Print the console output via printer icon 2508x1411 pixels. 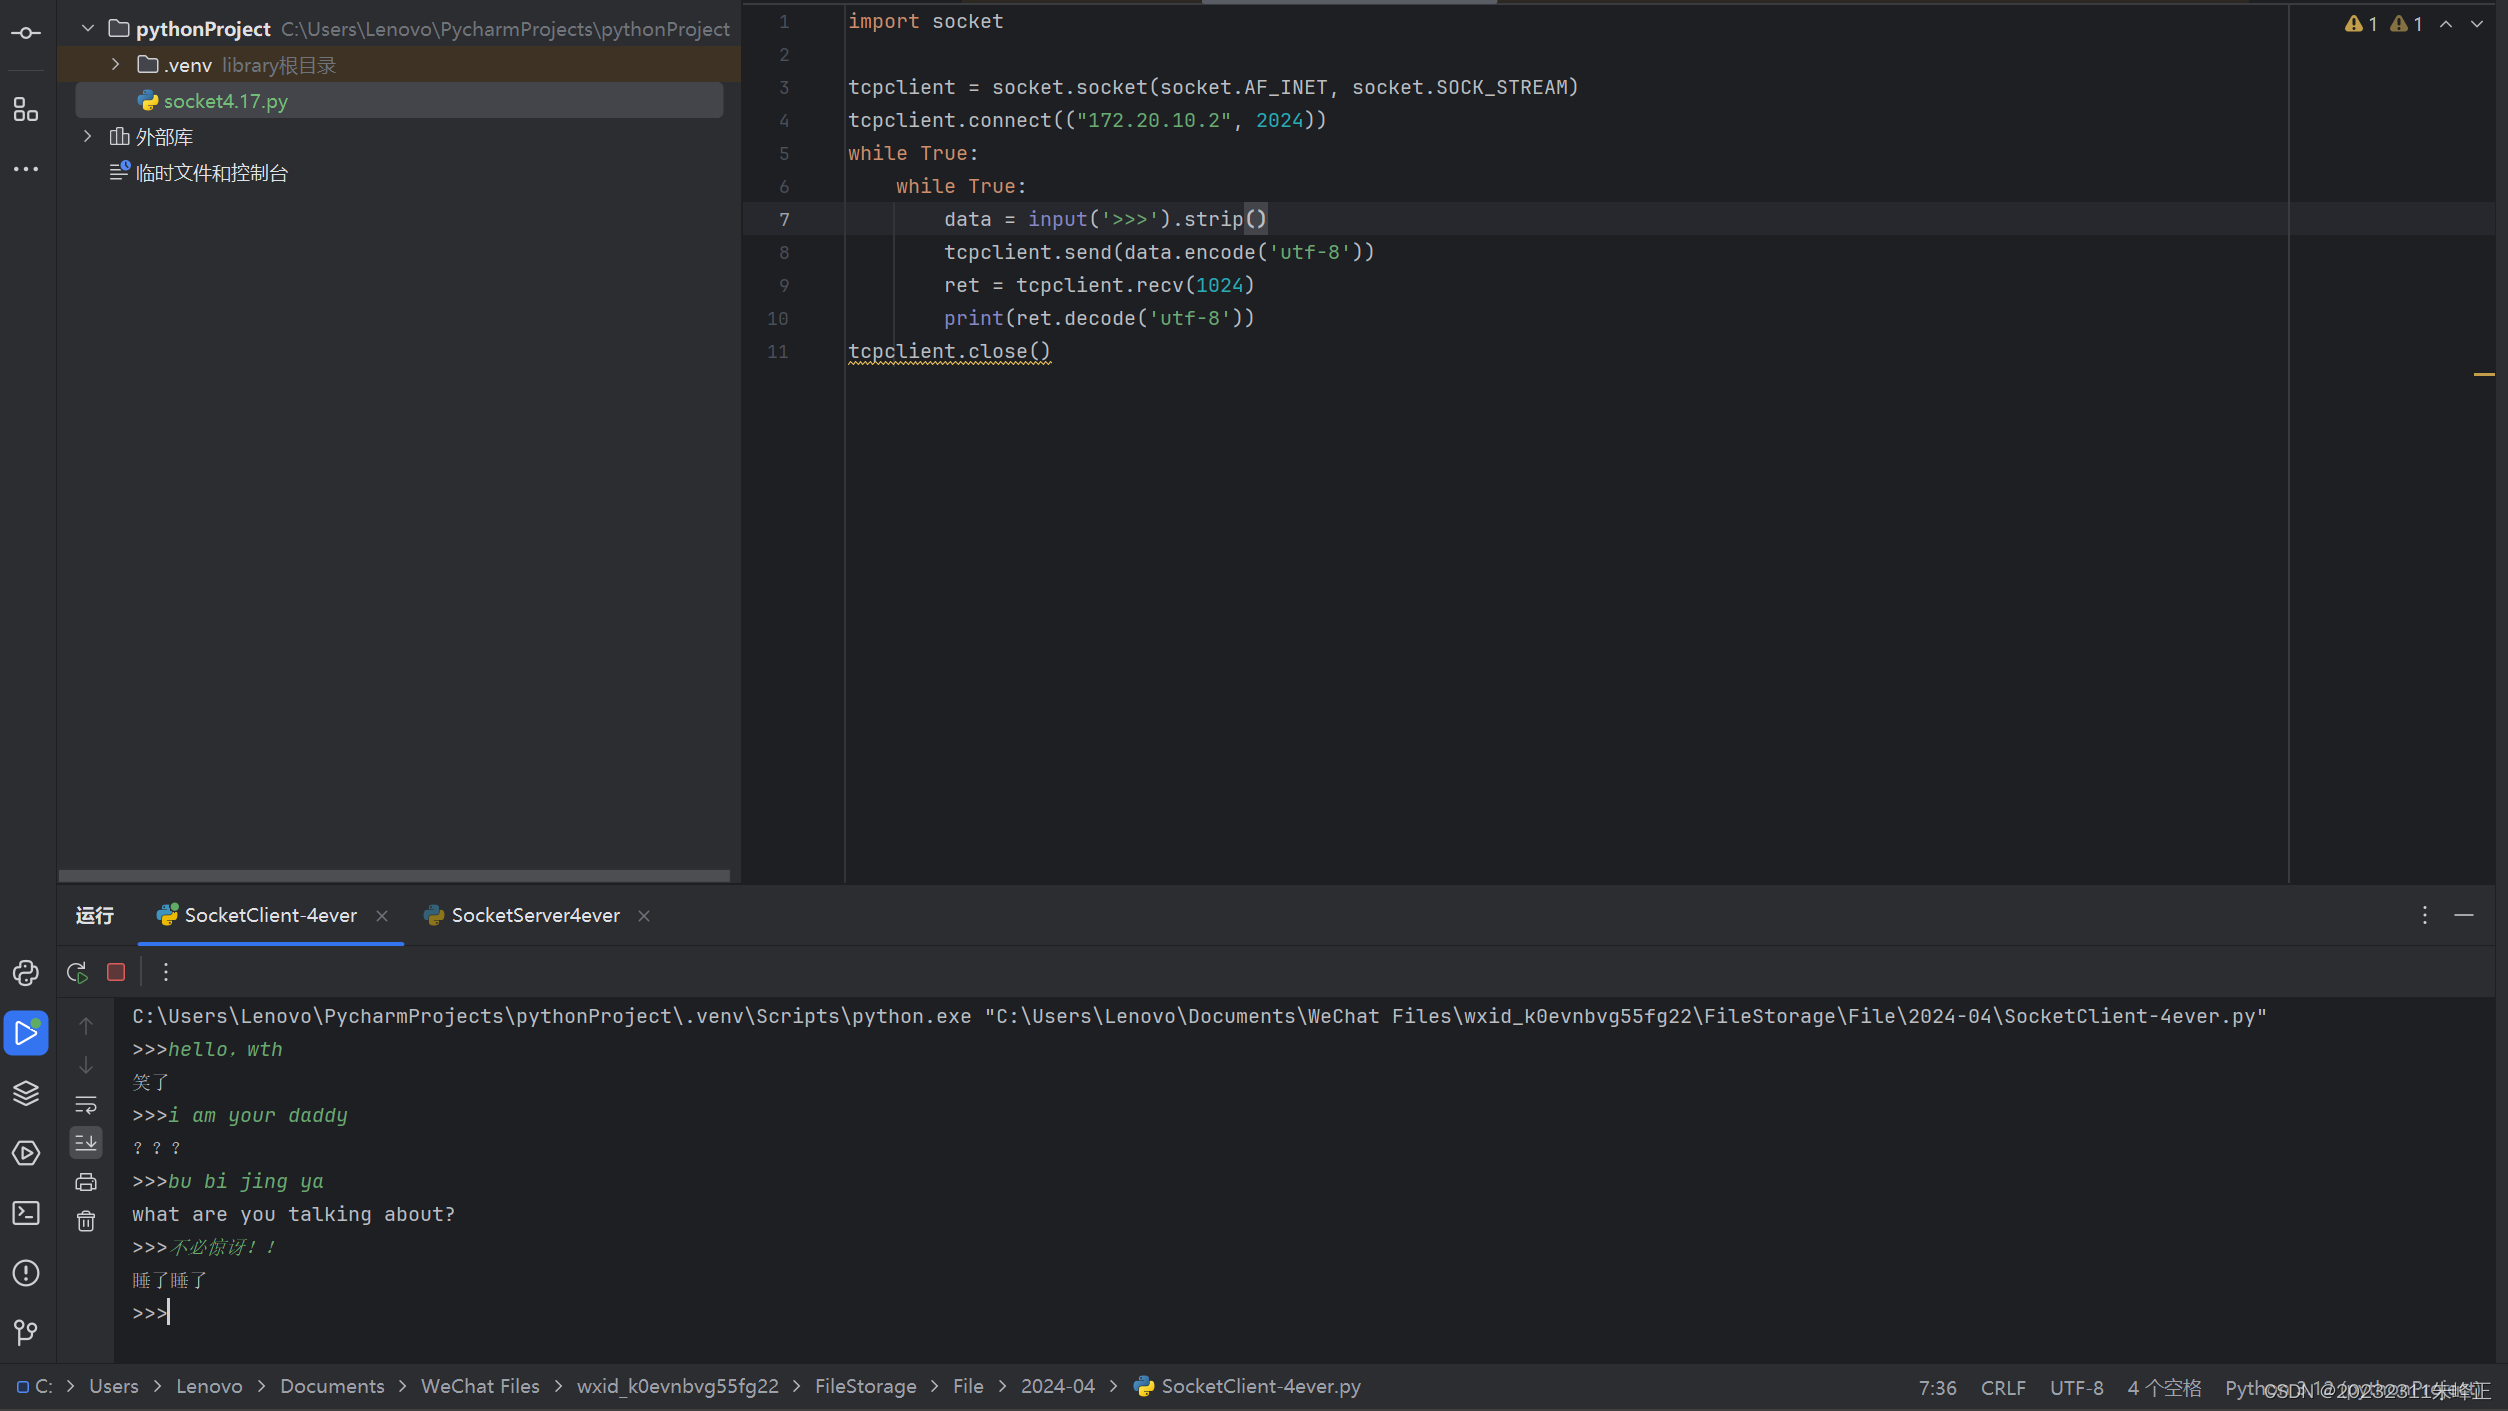tap(86, 1182)
